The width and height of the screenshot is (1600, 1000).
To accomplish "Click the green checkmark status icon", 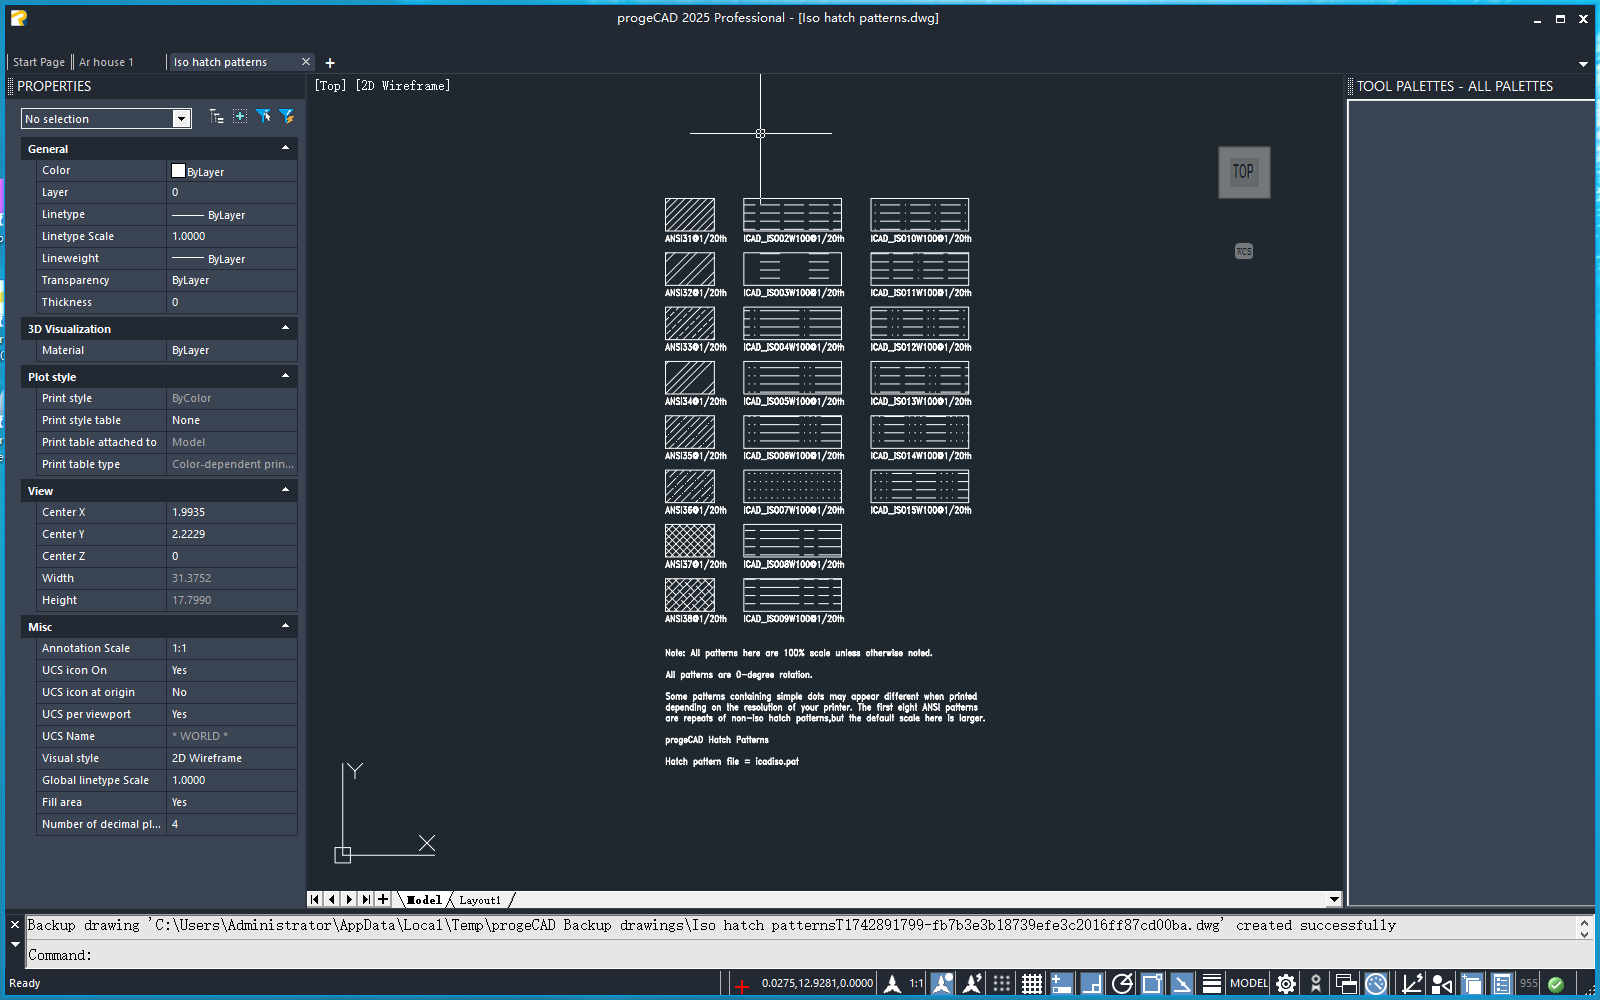I will point(1556,984).
